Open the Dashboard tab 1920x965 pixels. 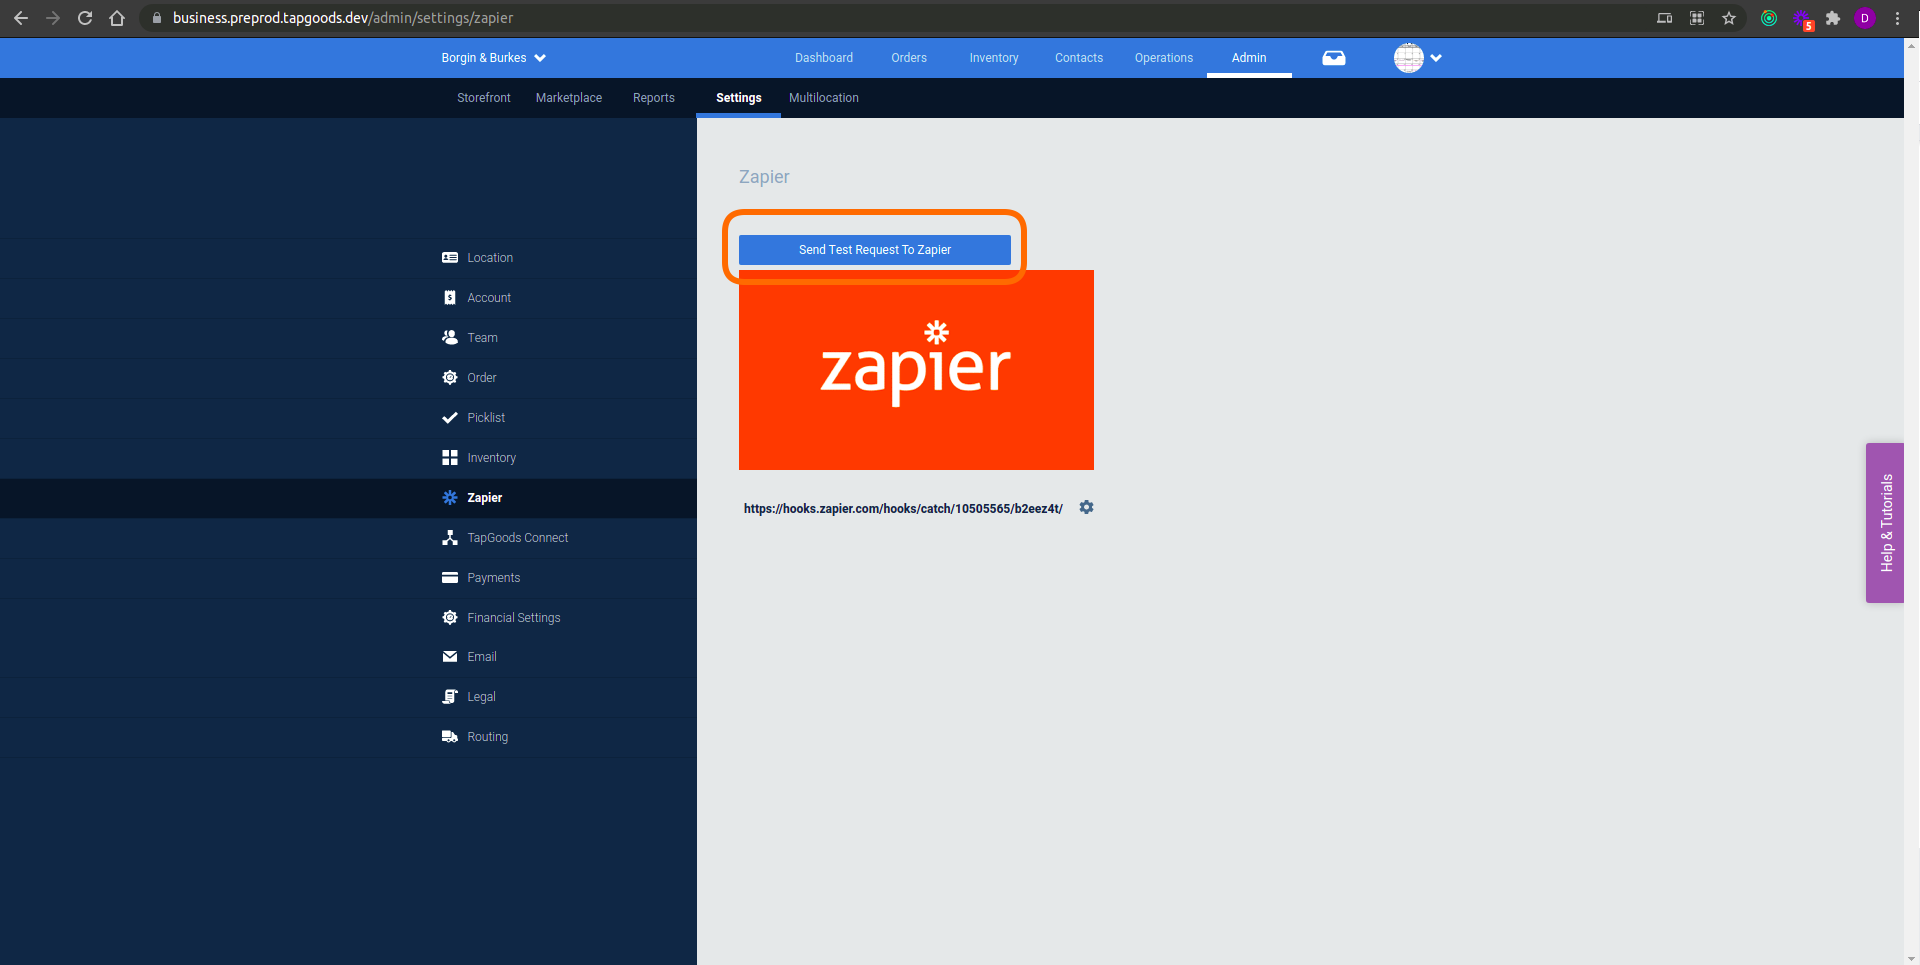(824, 58)
